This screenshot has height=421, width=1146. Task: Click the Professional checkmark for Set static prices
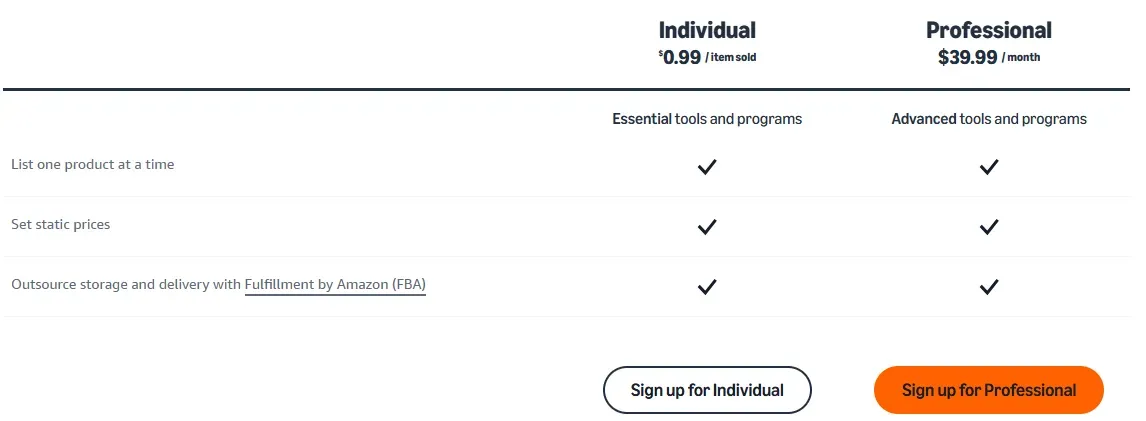(989, 227)
